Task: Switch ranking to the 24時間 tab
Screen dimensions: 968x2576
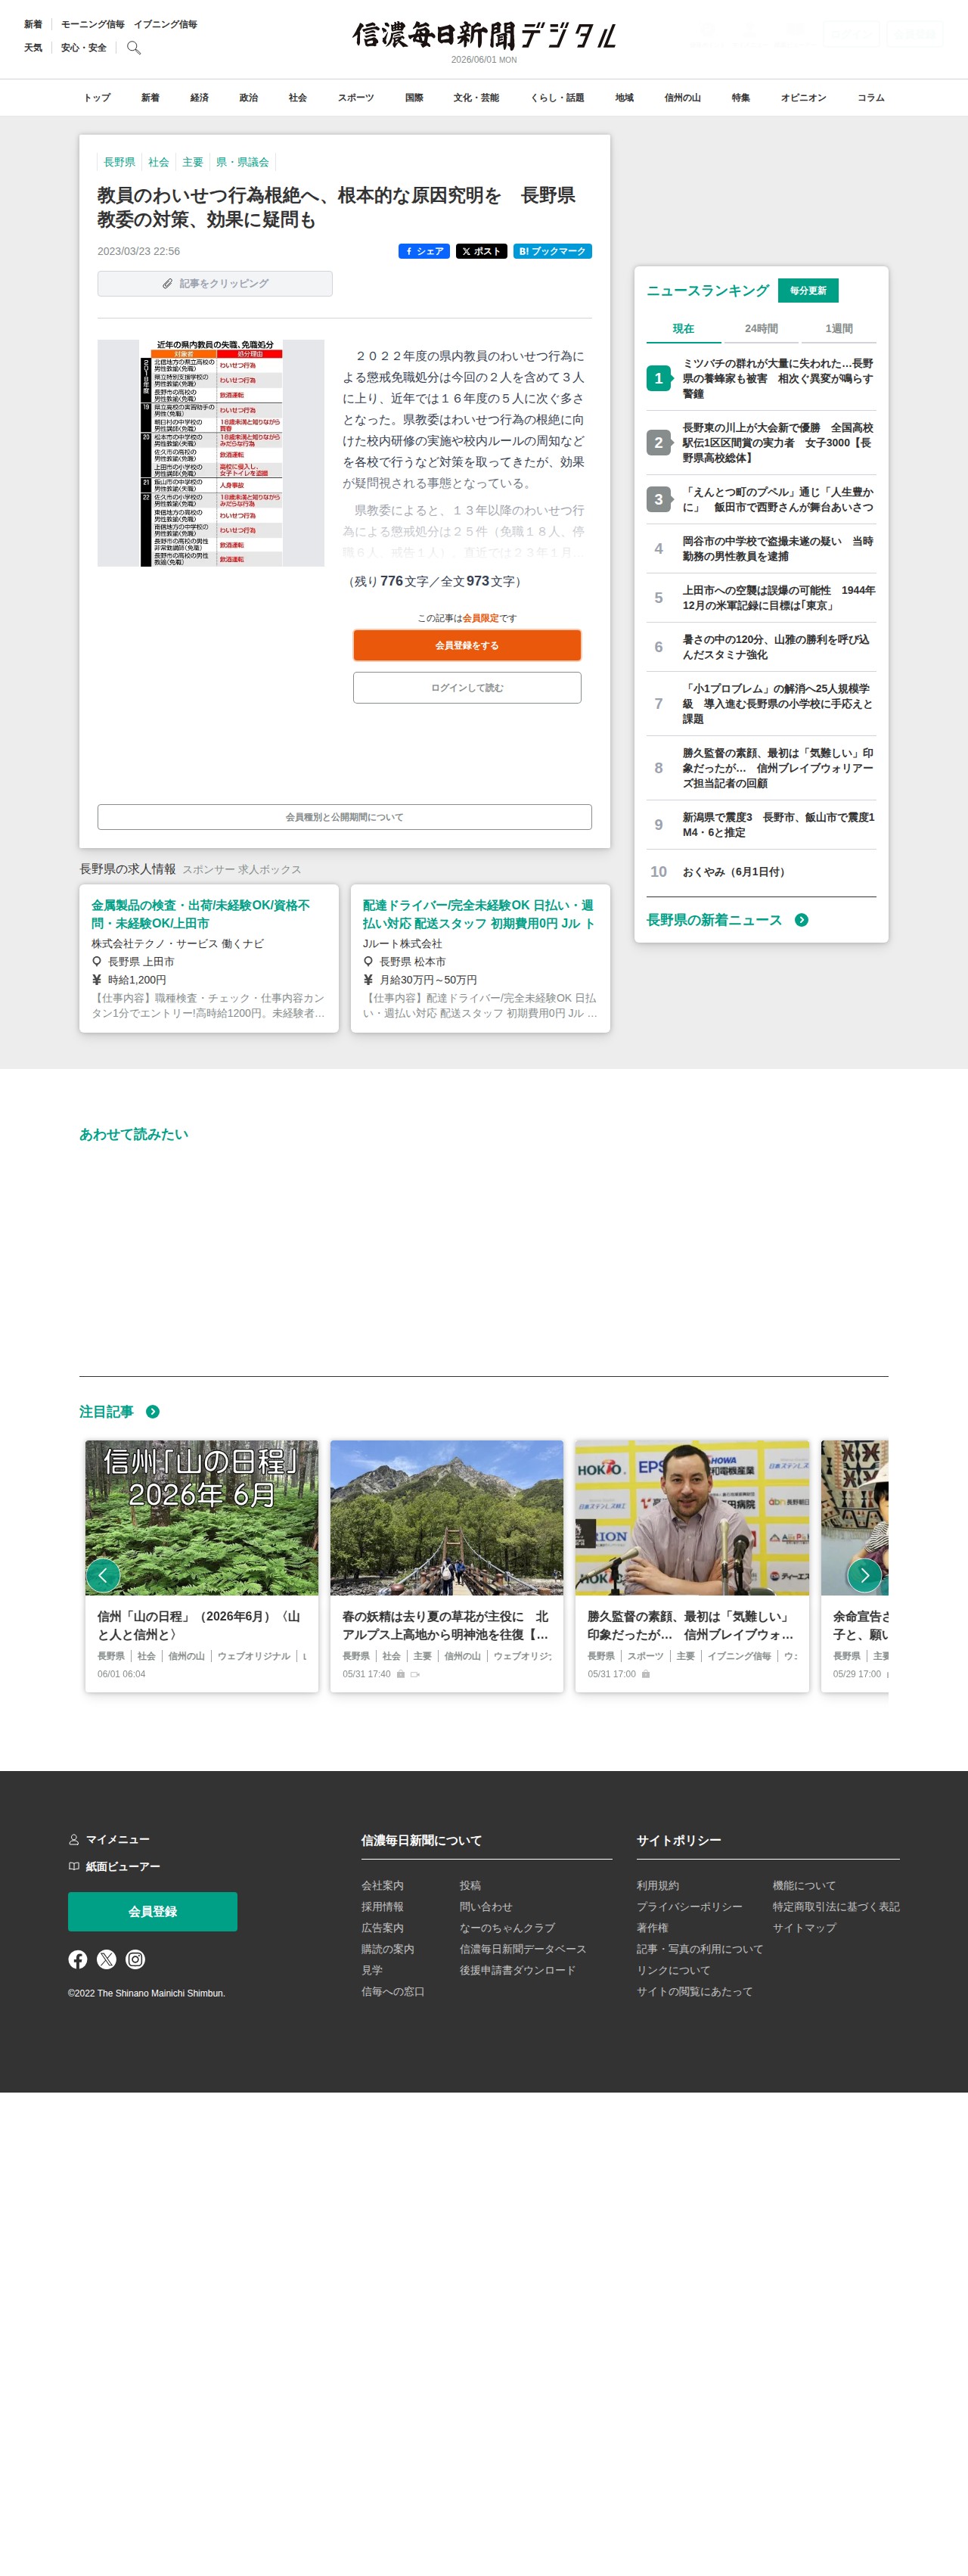Action: pyautogui.click(x=761, y=329)
